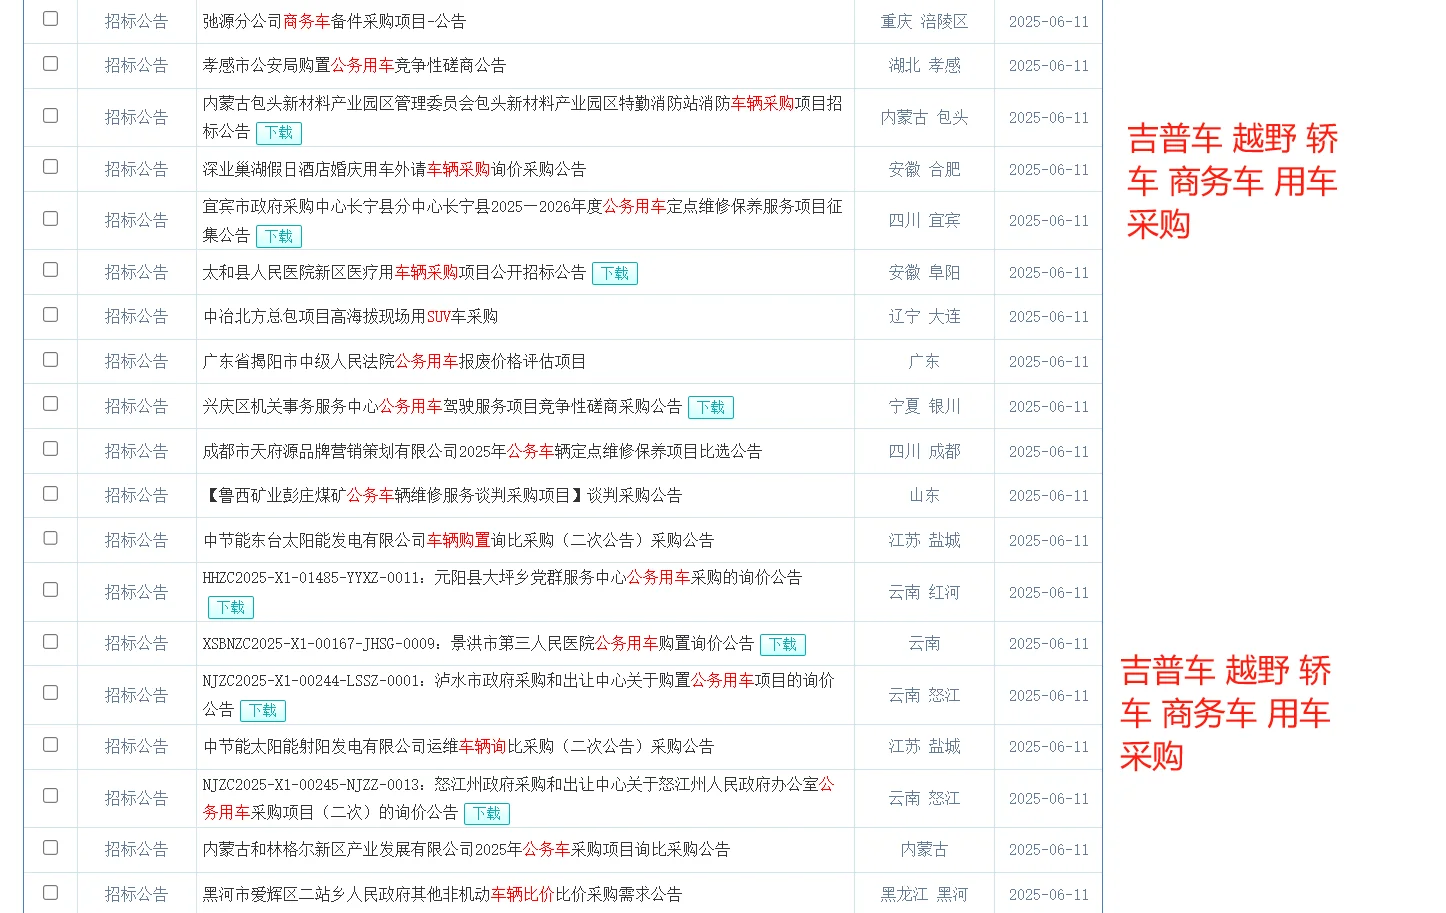The height and width of the screenshot is (913, 1446).
Task: Check the checkbox for 黑河市爱辉区 announcement
Action: (x=50, y=893)
